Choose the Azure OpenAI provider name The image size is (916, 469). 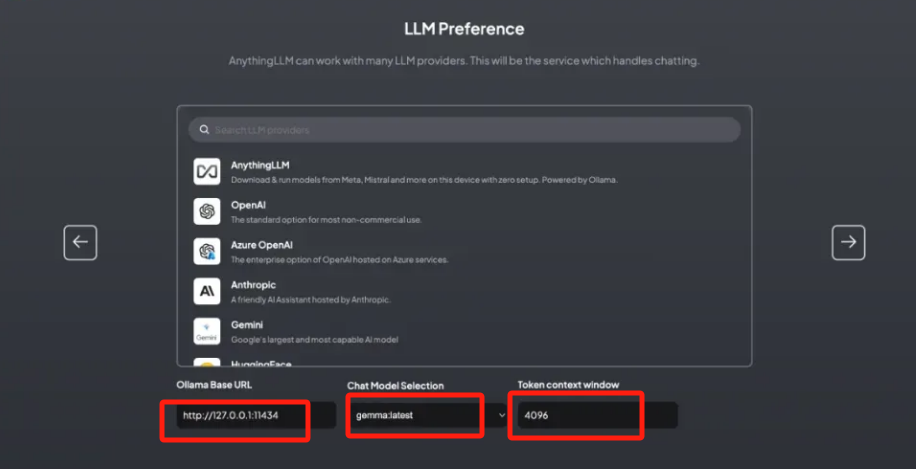pyautogui.click(x=262, y=245)
